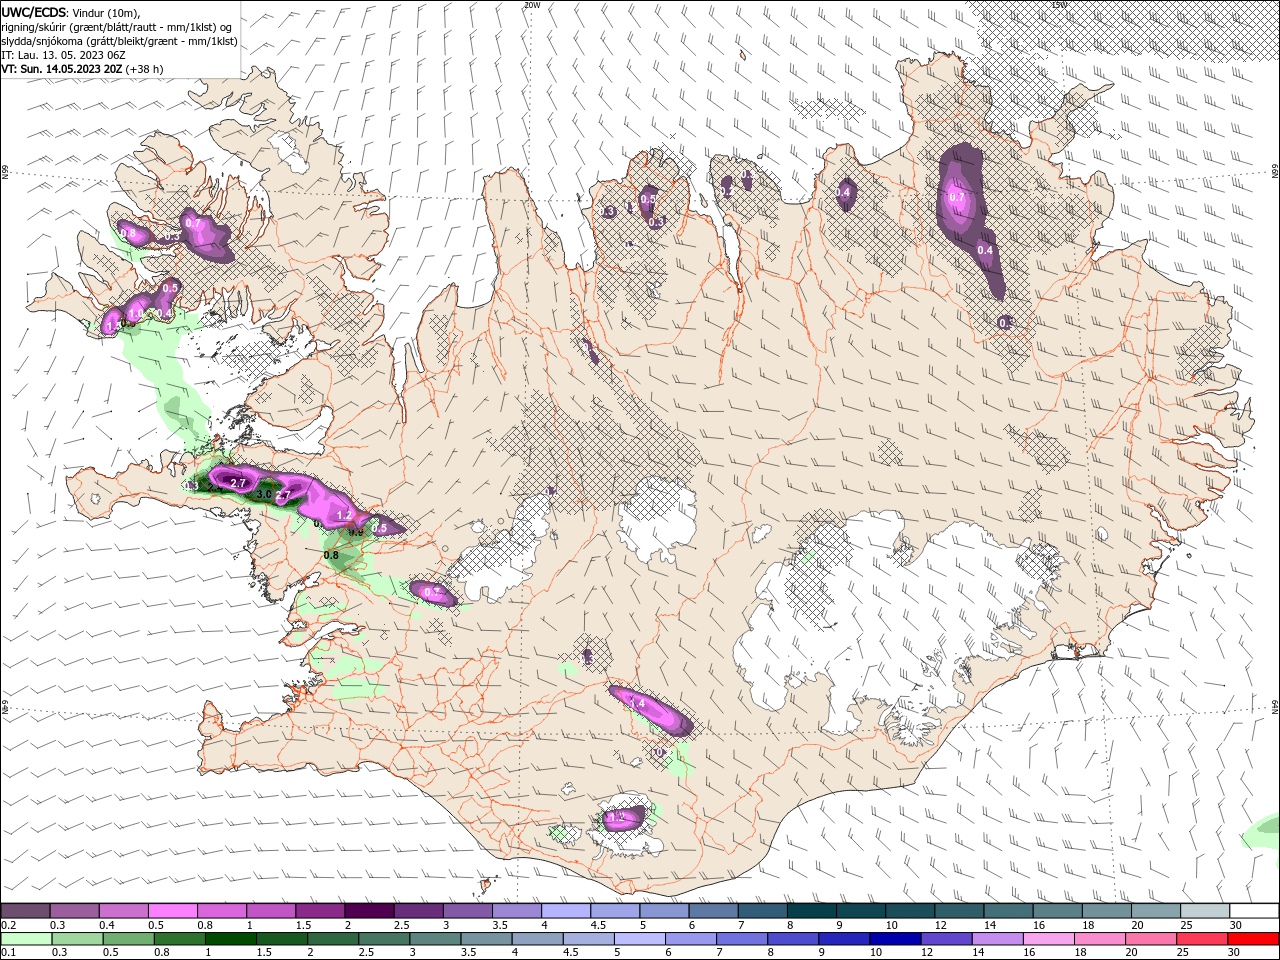Pick the lower legend swatch from 0.3 to 0.5

click(77, 939)
